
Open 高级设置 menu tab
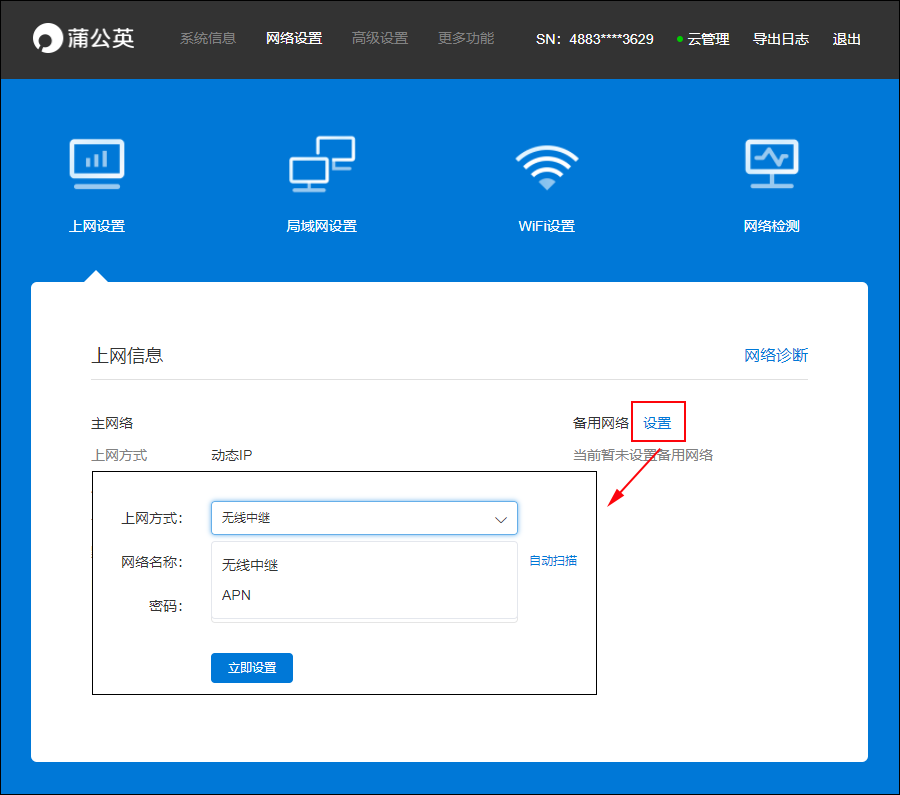380,38
